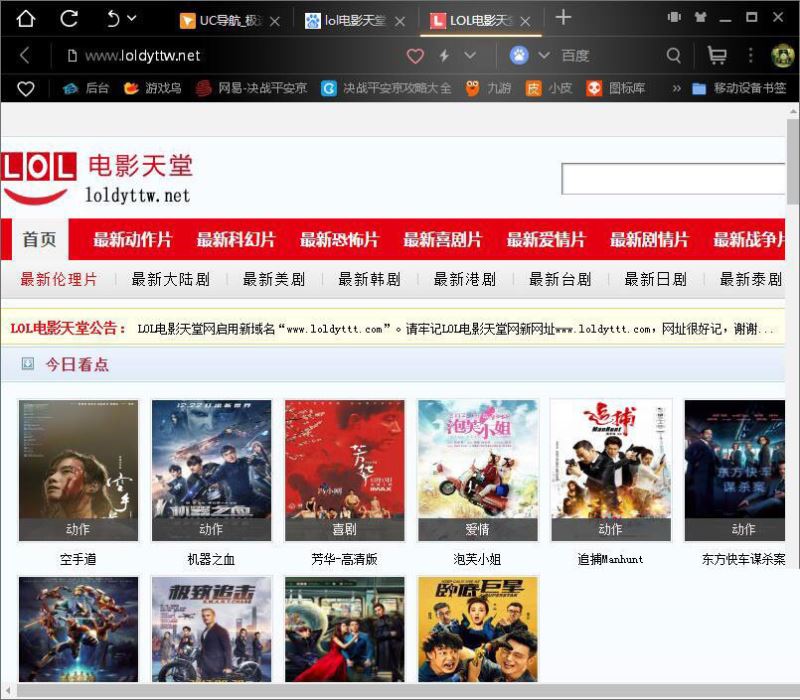Click the back navigation arrow
This screenshot has height=700, width=800.
(24, 55)
